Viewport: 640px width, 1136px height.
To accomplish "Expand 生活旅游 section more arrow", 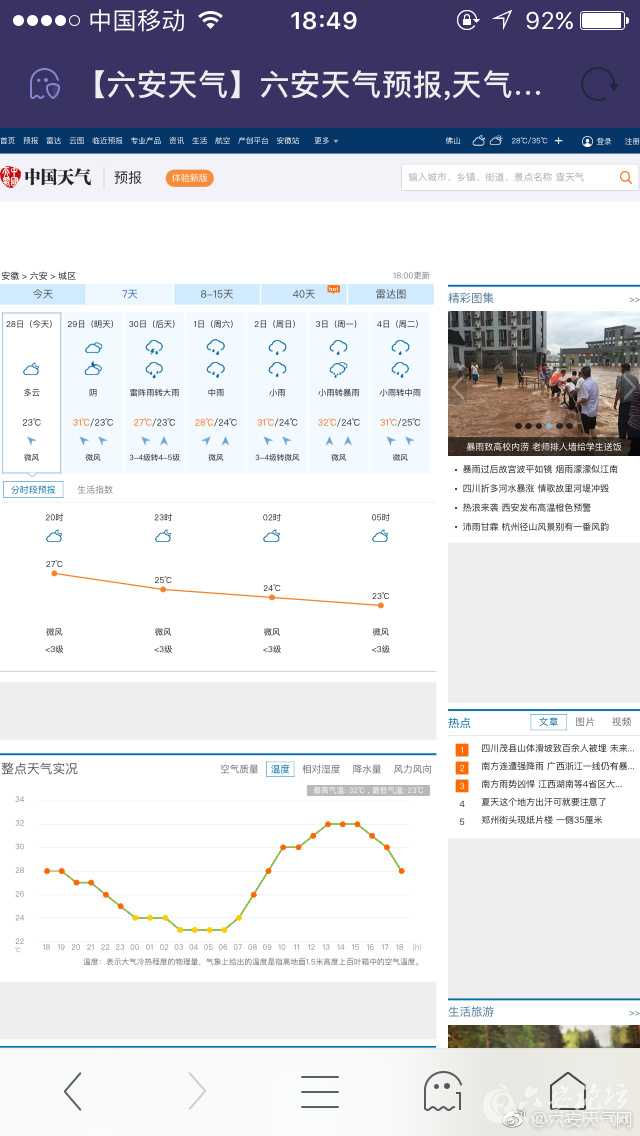I will (x=633, y=1012).
